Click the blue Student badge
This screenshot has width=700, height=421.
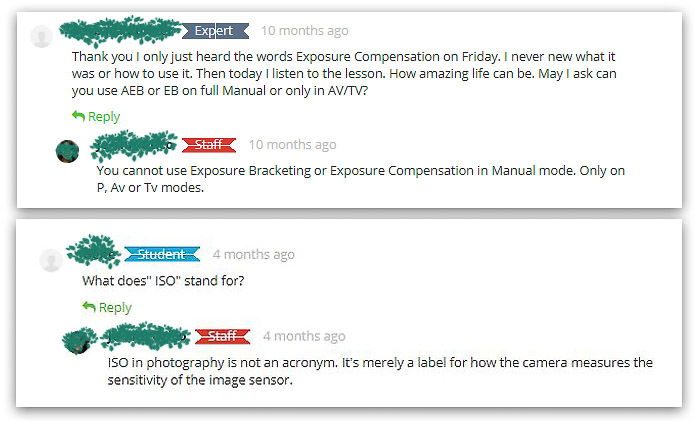[161, 254]
